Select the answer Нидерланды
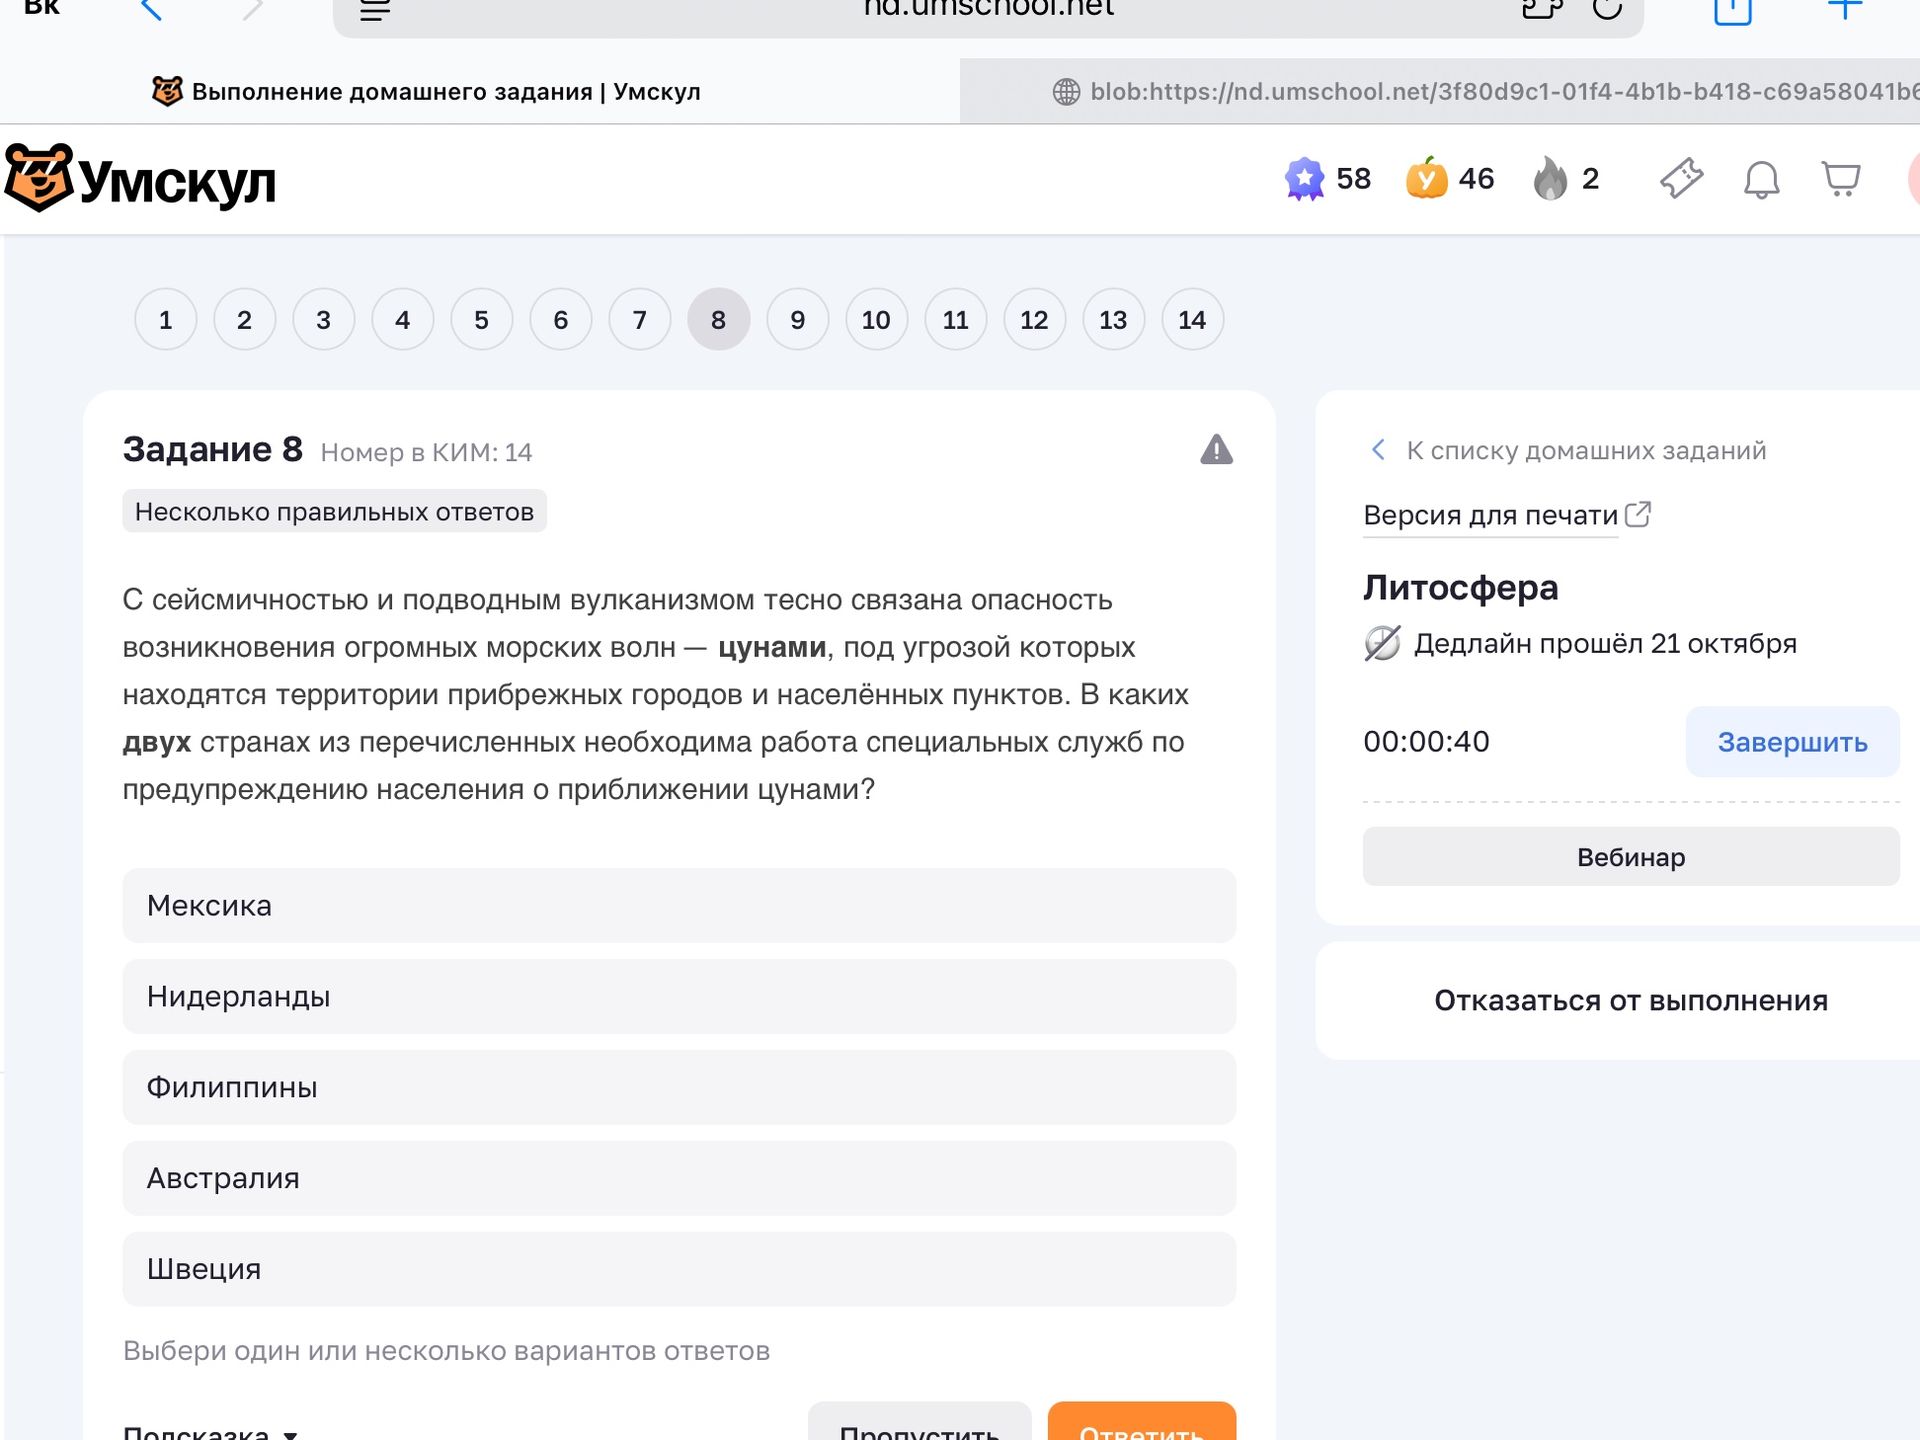Screen dimensions: 1920x1440 pos(679,996)
